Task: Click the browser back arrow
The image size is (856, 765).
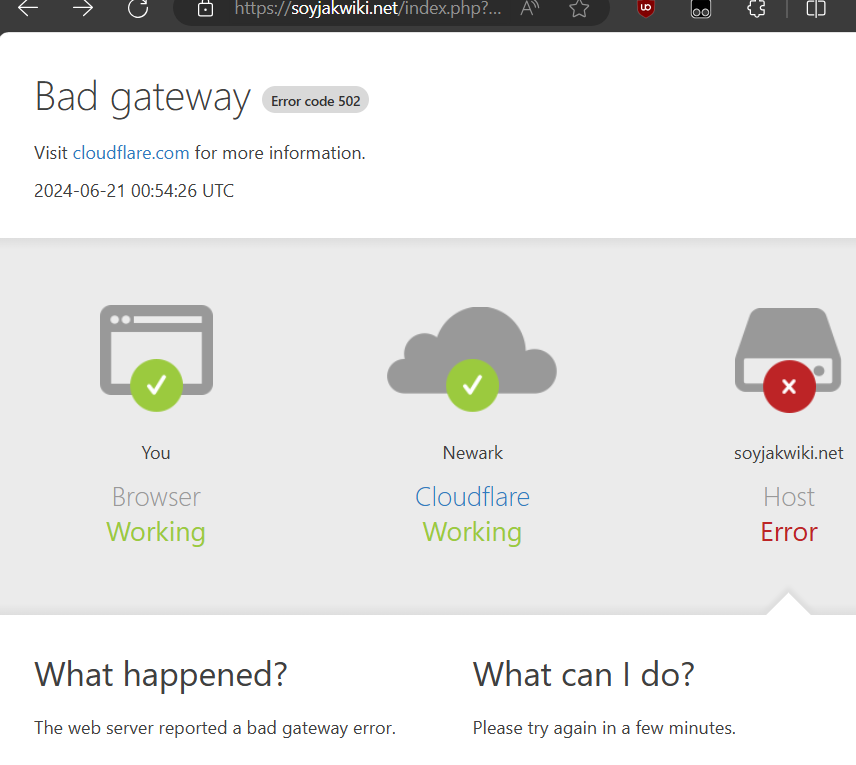Action: coord(28,9)
